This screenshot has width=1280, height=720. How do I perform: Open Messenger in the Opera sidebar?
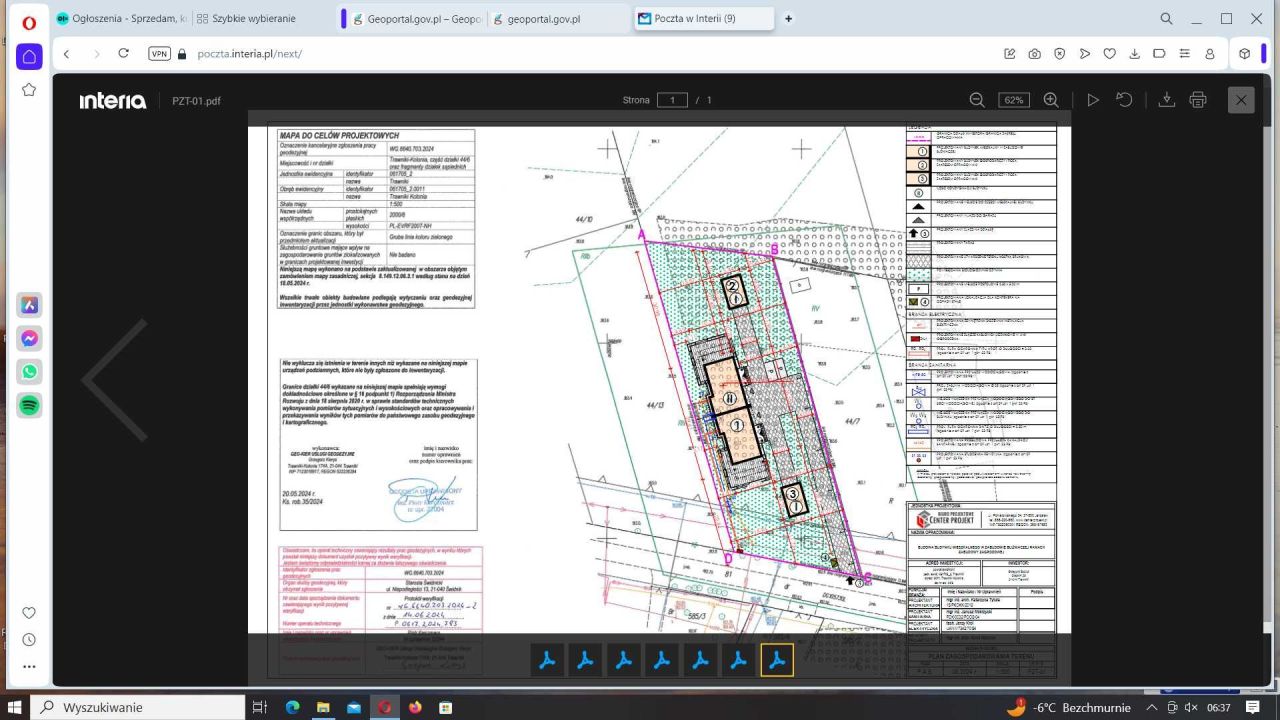tap(29, 339)
